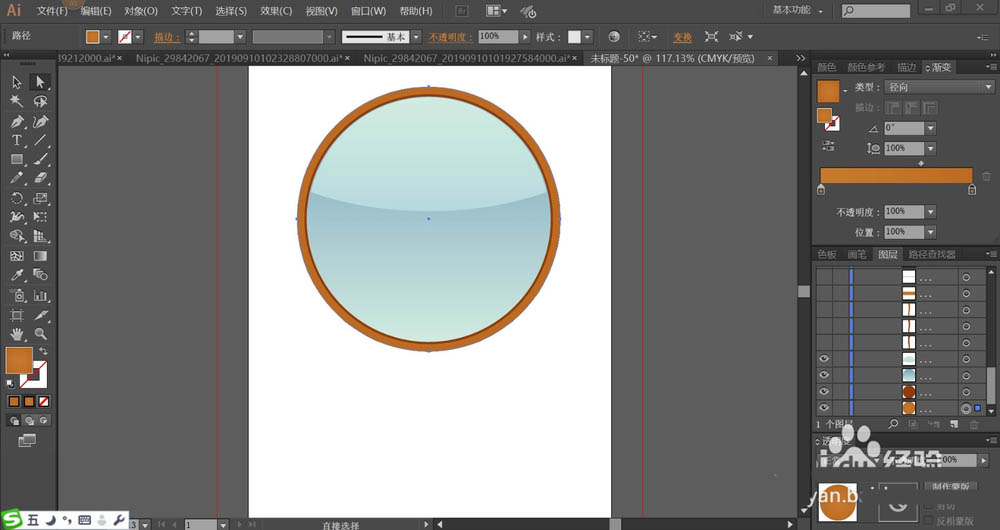The width and height of the screenshot is (1000, 530).
Task: Select the Mesh tool
Action: pyautogui.click(x=17, y=256)
